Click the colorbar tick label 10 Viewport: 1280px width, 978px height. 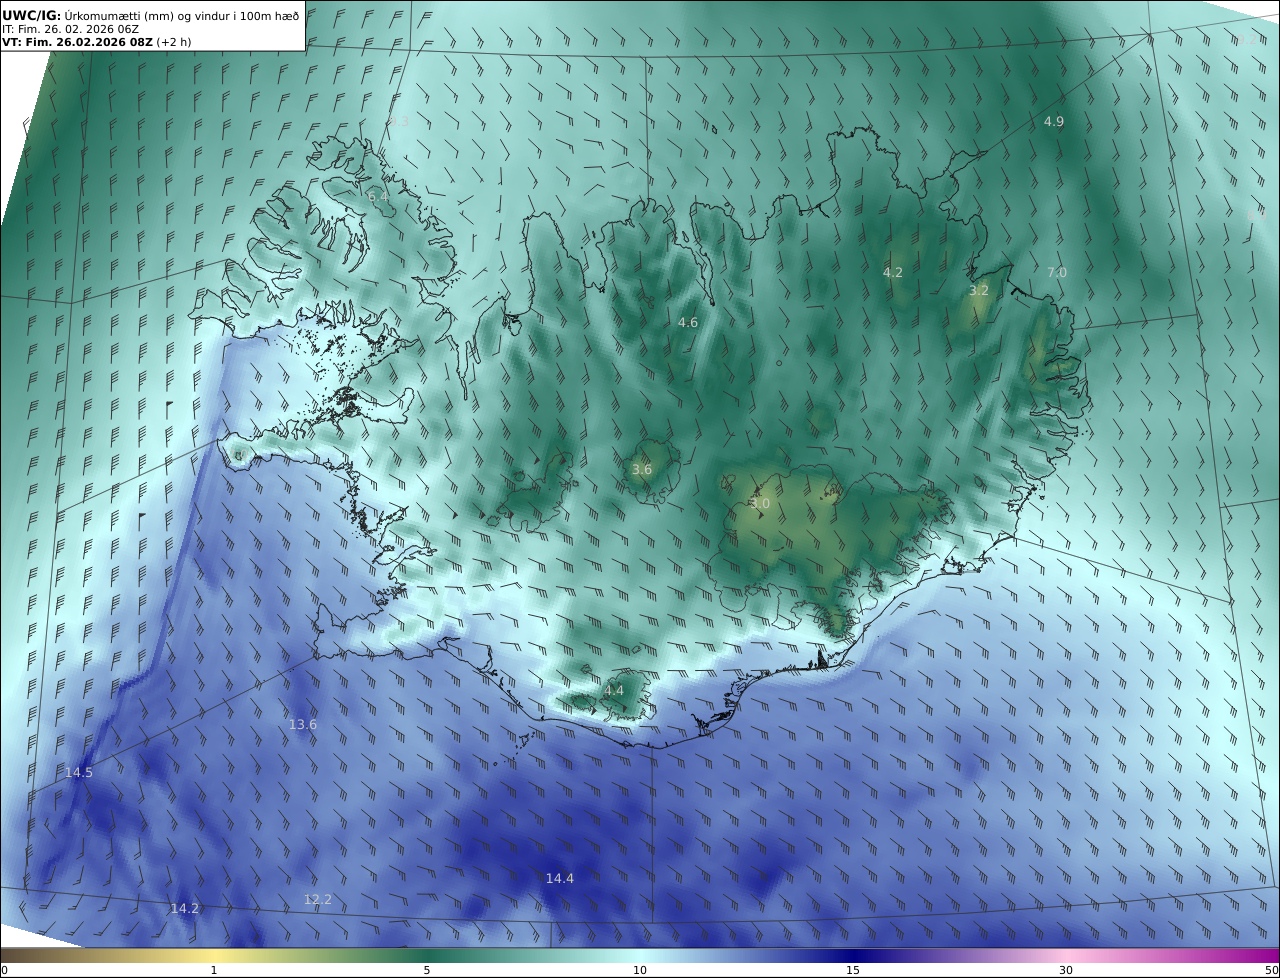point(640,970)
